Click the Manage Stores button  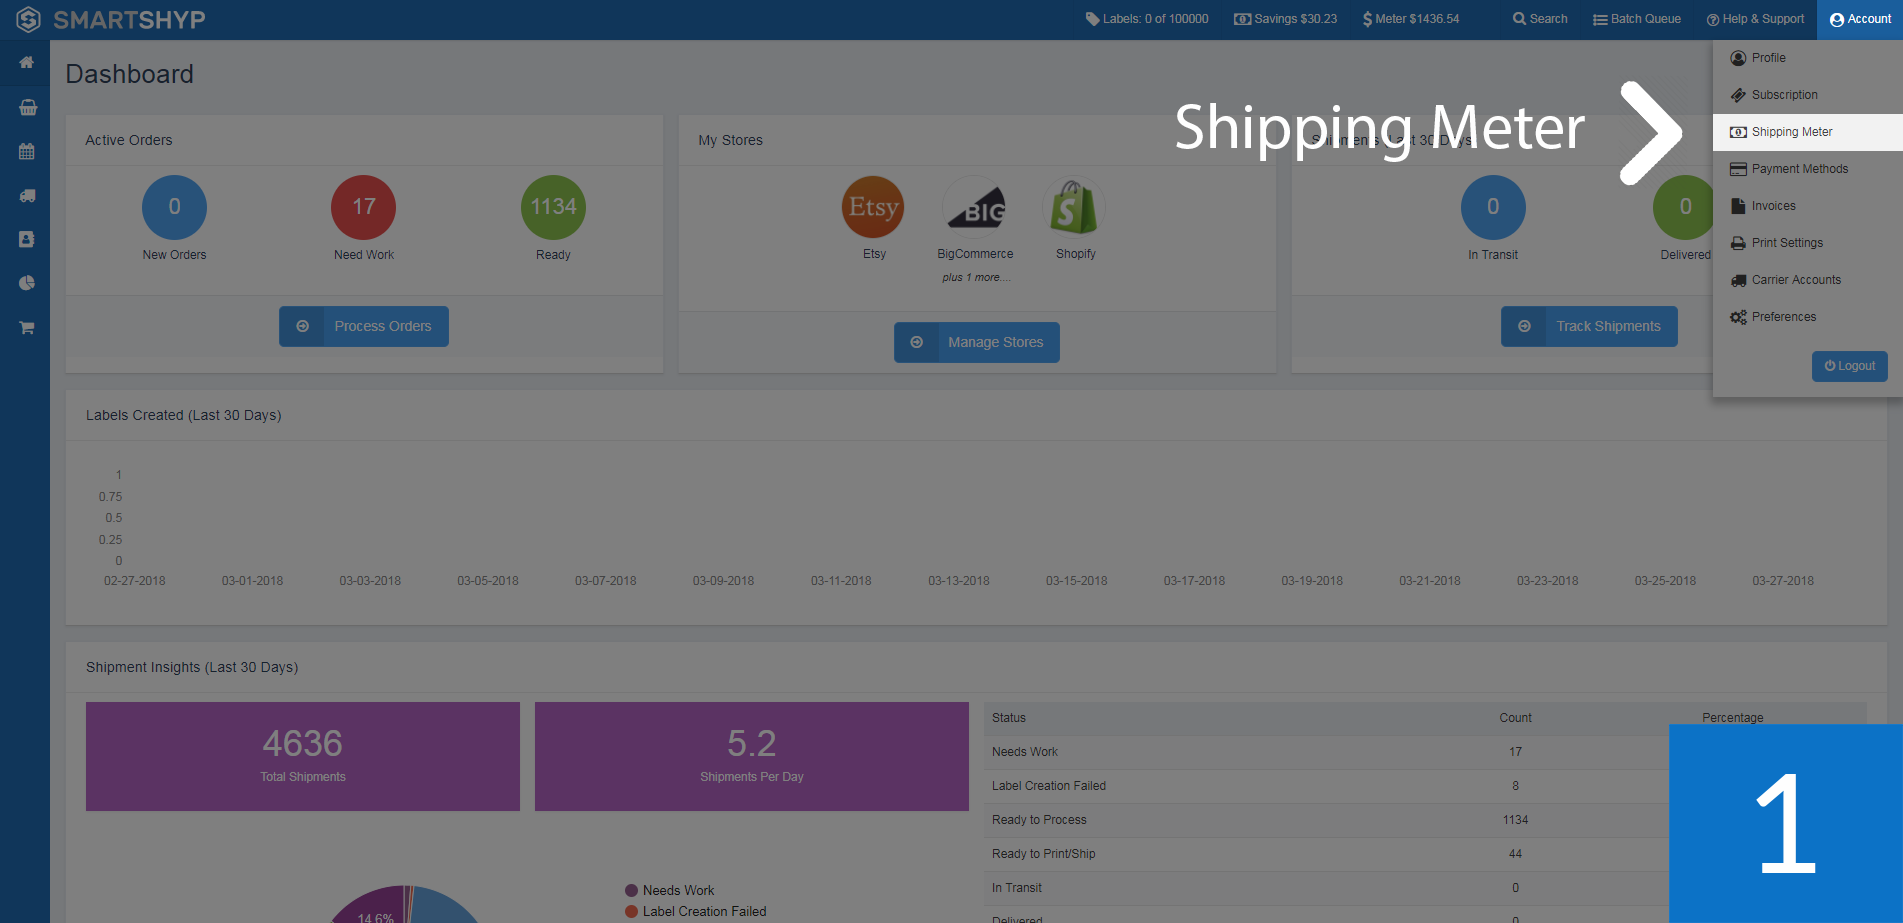[x=977, y=342]
